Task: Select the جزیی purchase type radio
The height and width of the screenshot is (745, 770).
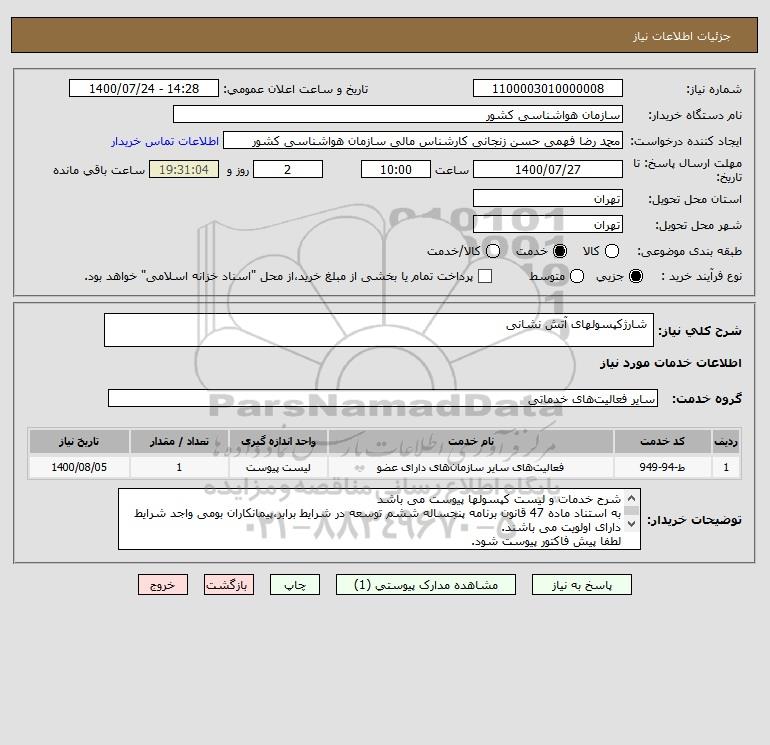Action: pyautogui.click(x=635, y=276)
